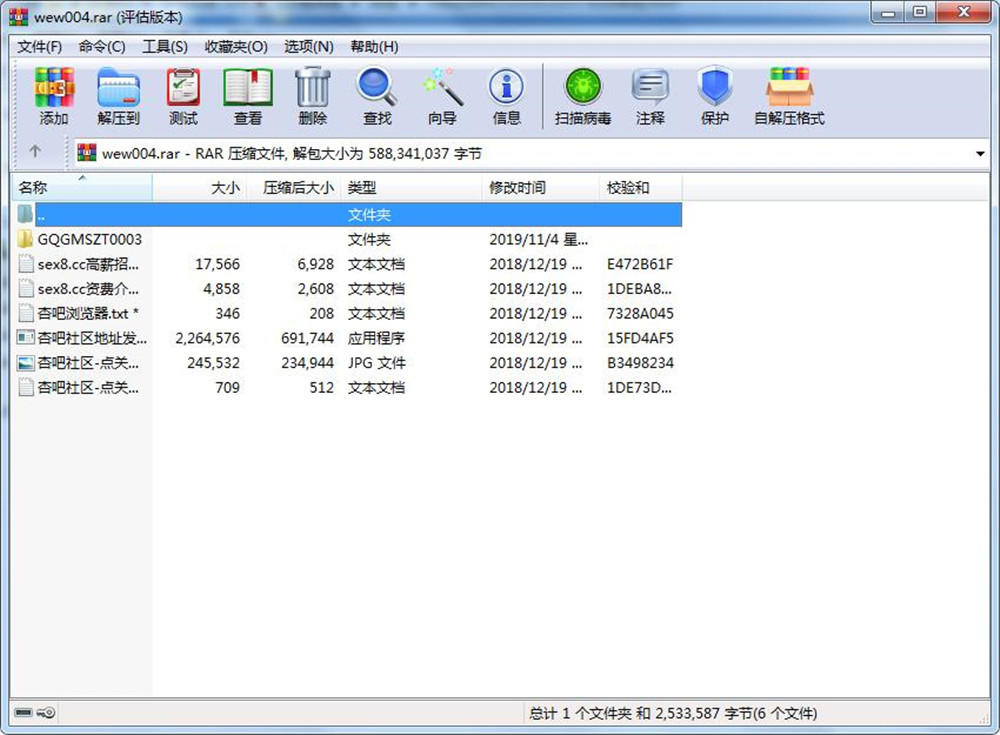Click checksum value E472B61F

(640, 264)
